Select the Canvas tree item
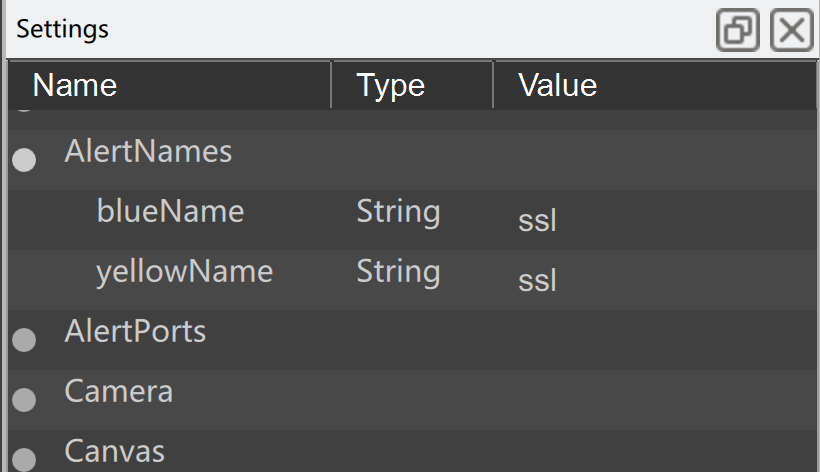This screenshot has width=820, height=472. coord(115,452)
